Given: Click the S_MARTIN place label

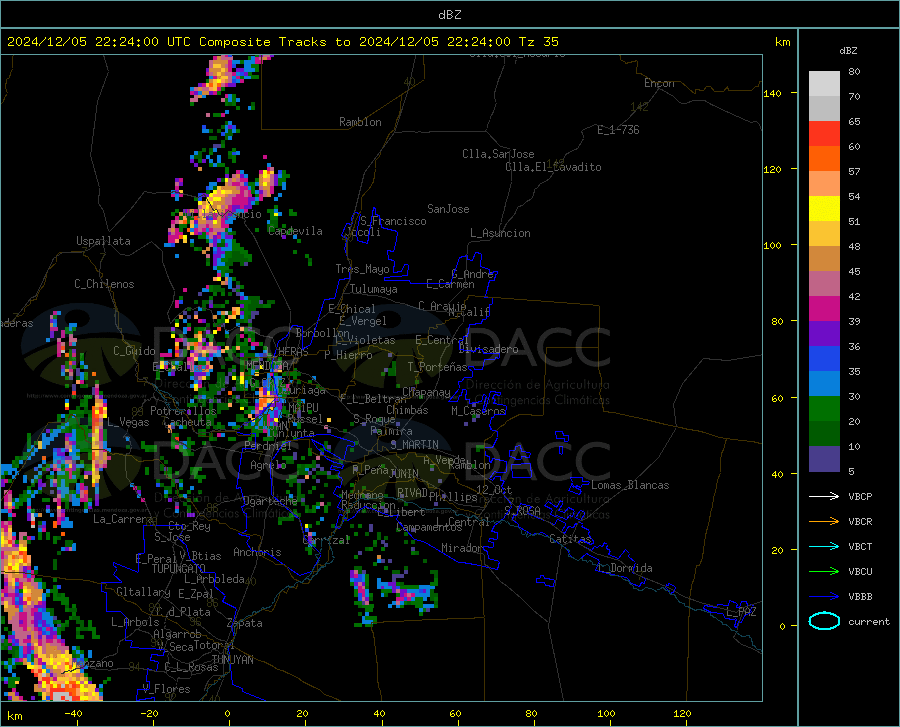Looking at the screenshot, I should coord(414,445).
